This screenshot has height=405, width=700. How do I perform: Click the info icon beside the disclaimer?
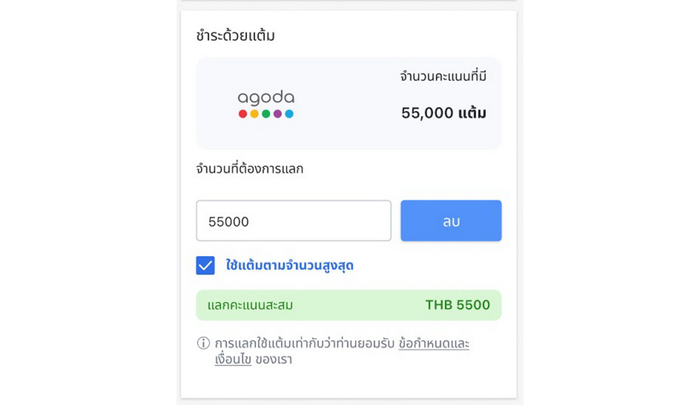203,343
